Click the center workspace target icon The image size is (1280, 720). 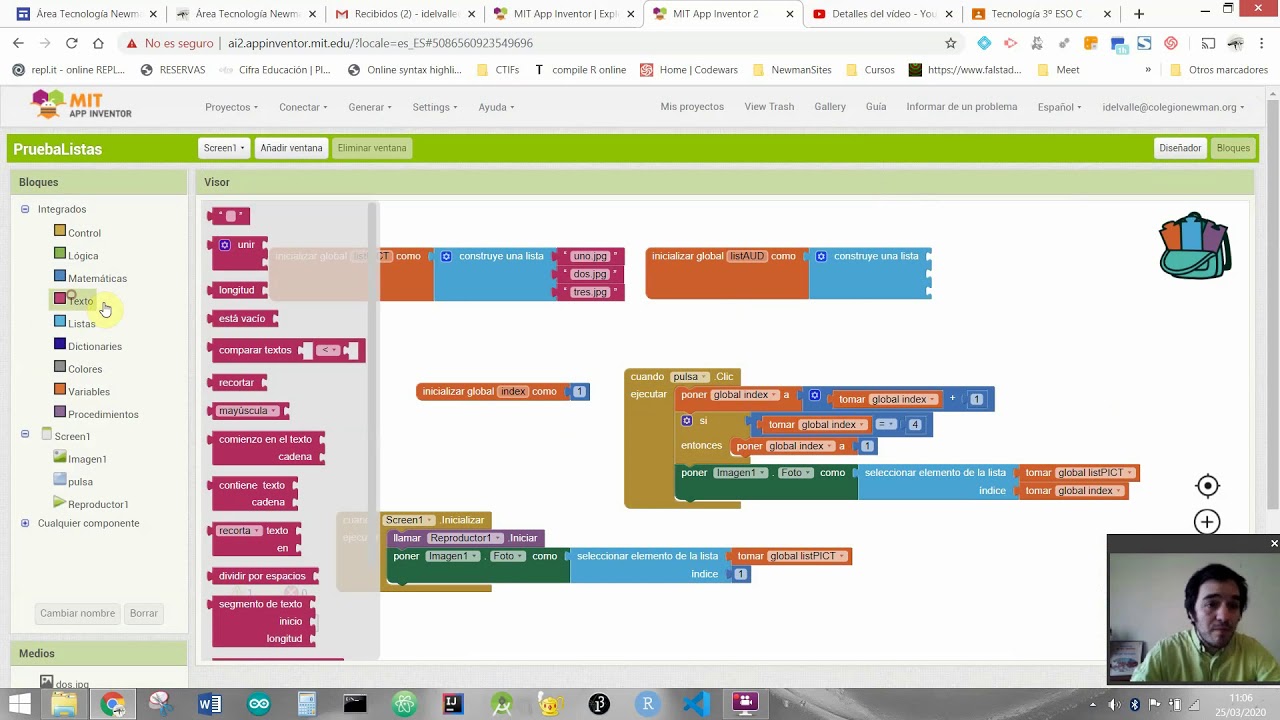tap(1208, 486)
